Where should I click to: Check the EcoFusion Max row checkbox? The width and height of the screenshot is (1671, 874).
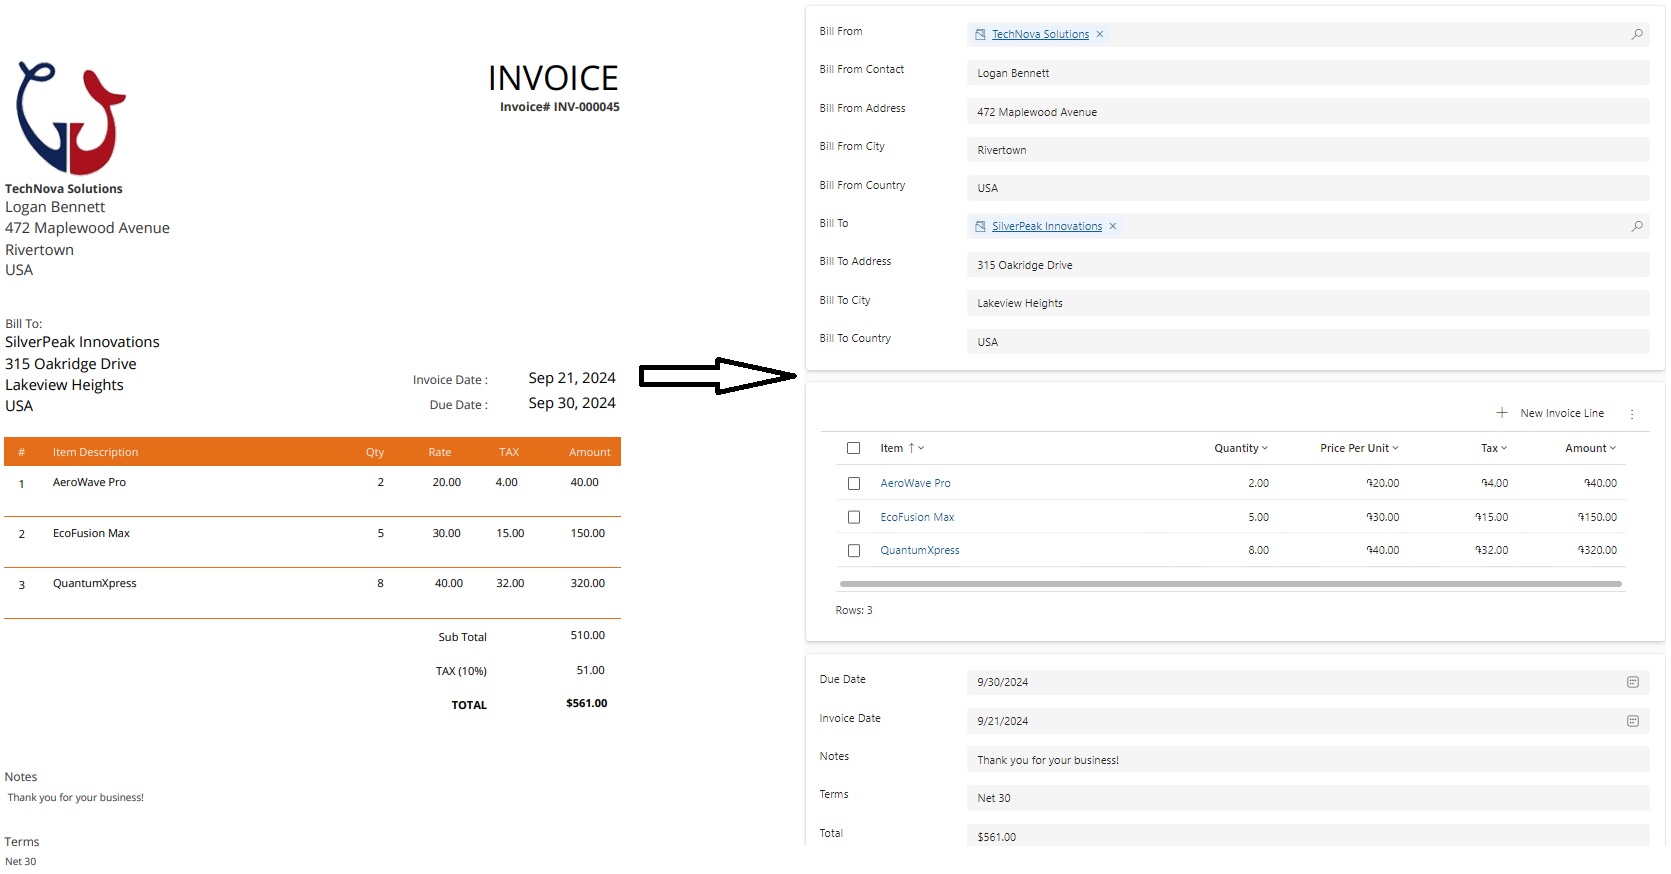(853, 517)
